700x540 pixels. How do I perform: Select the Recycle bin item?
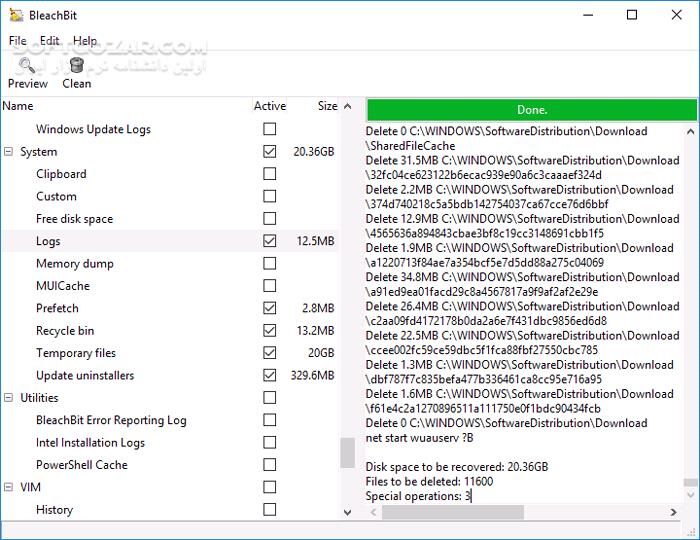pos(65,331)
